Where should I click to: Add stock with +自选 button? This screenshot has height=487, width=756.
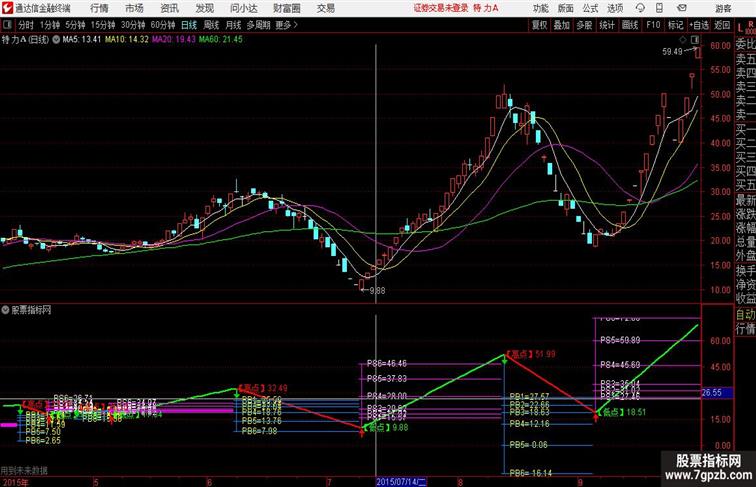click(699, 25)
